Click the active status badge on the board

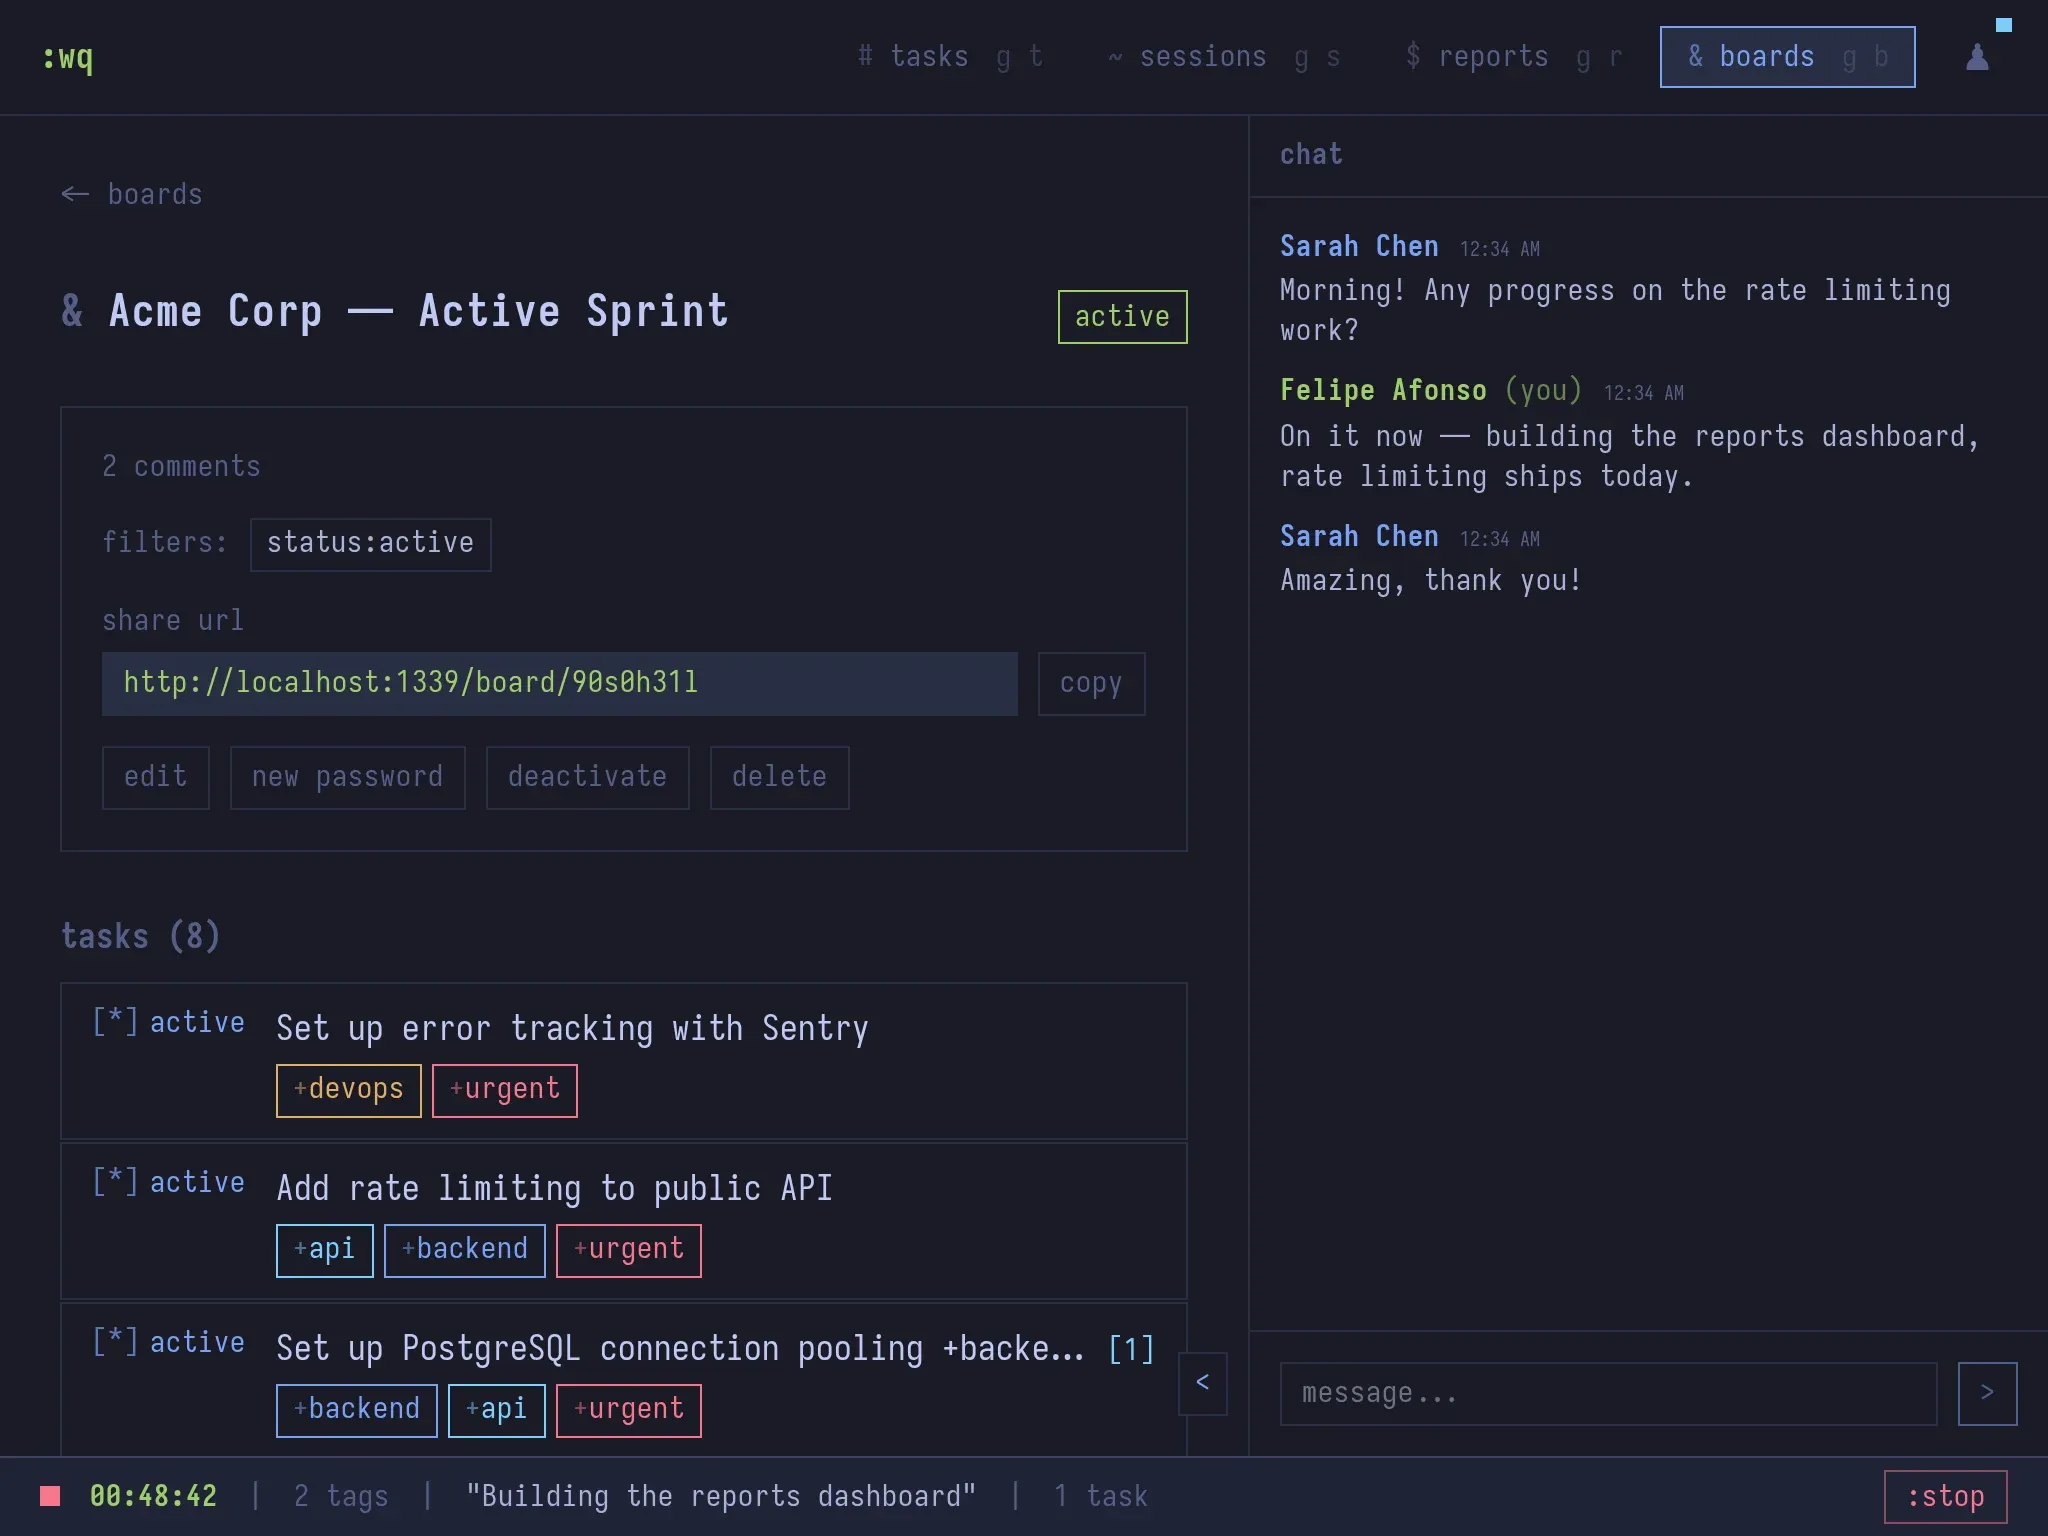click(x=1122, y=317)
